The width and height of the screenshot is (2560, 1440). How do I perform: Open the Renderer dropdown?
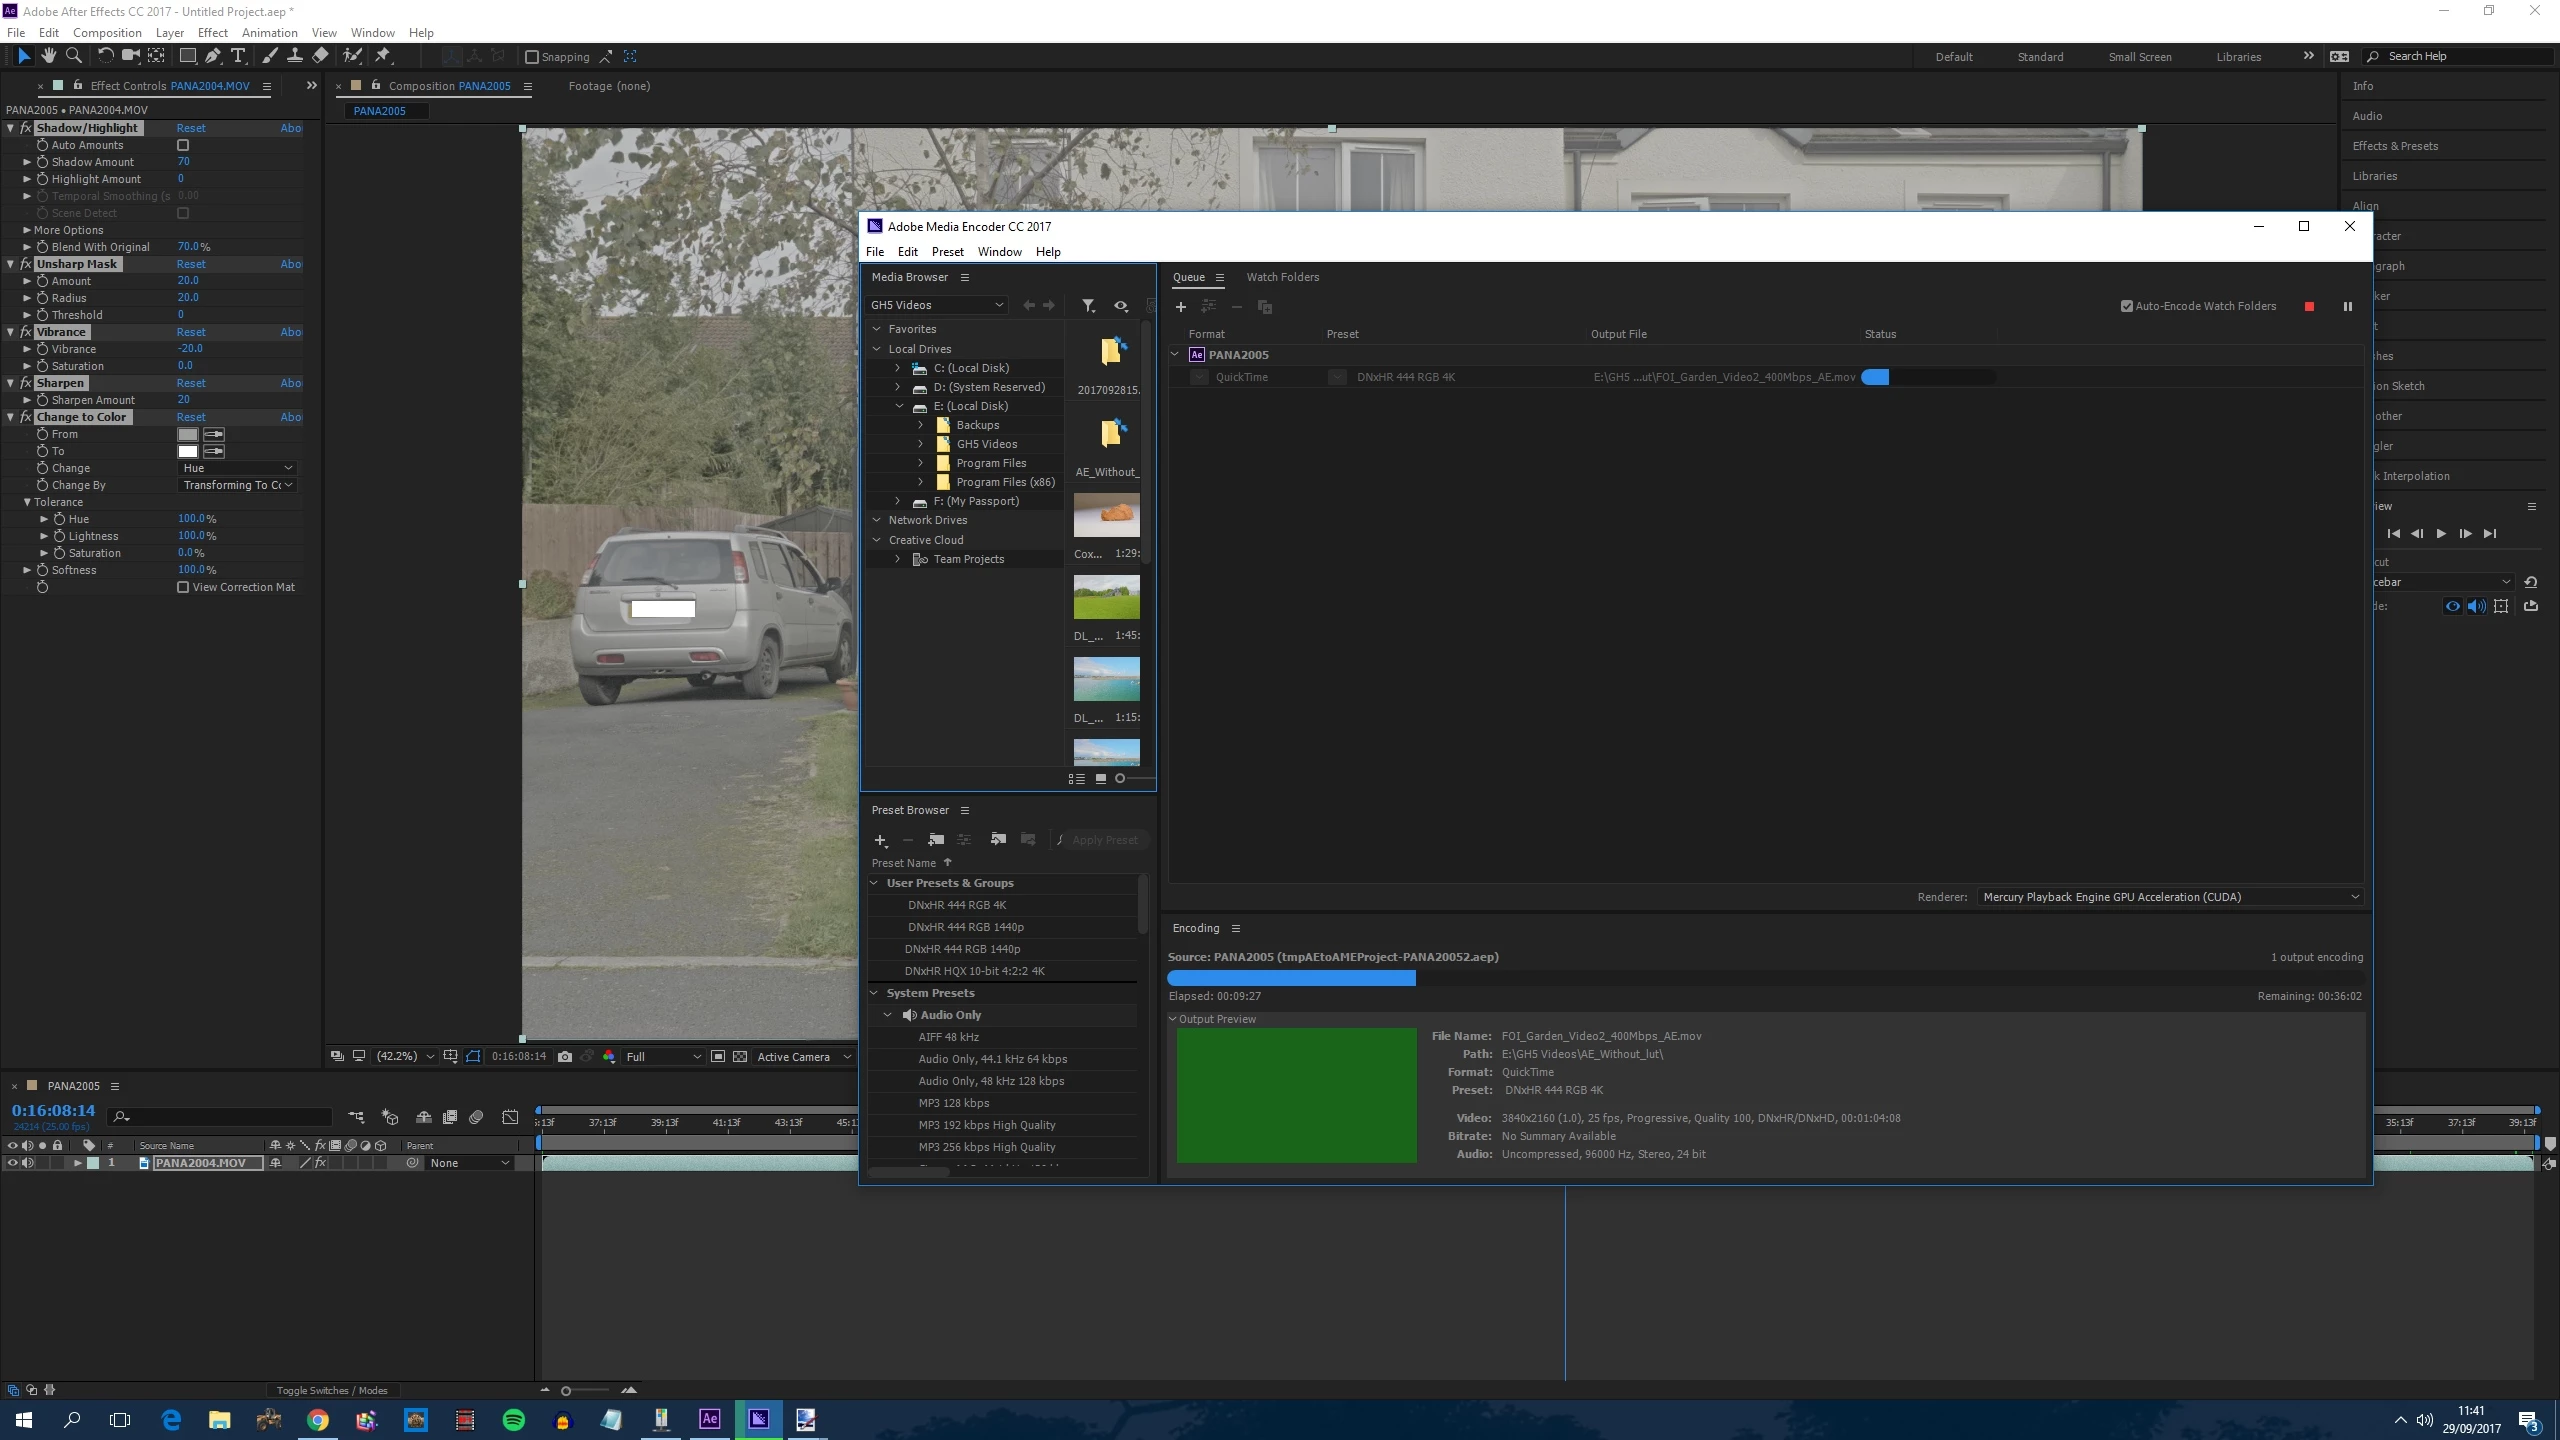pos(2170,897)
